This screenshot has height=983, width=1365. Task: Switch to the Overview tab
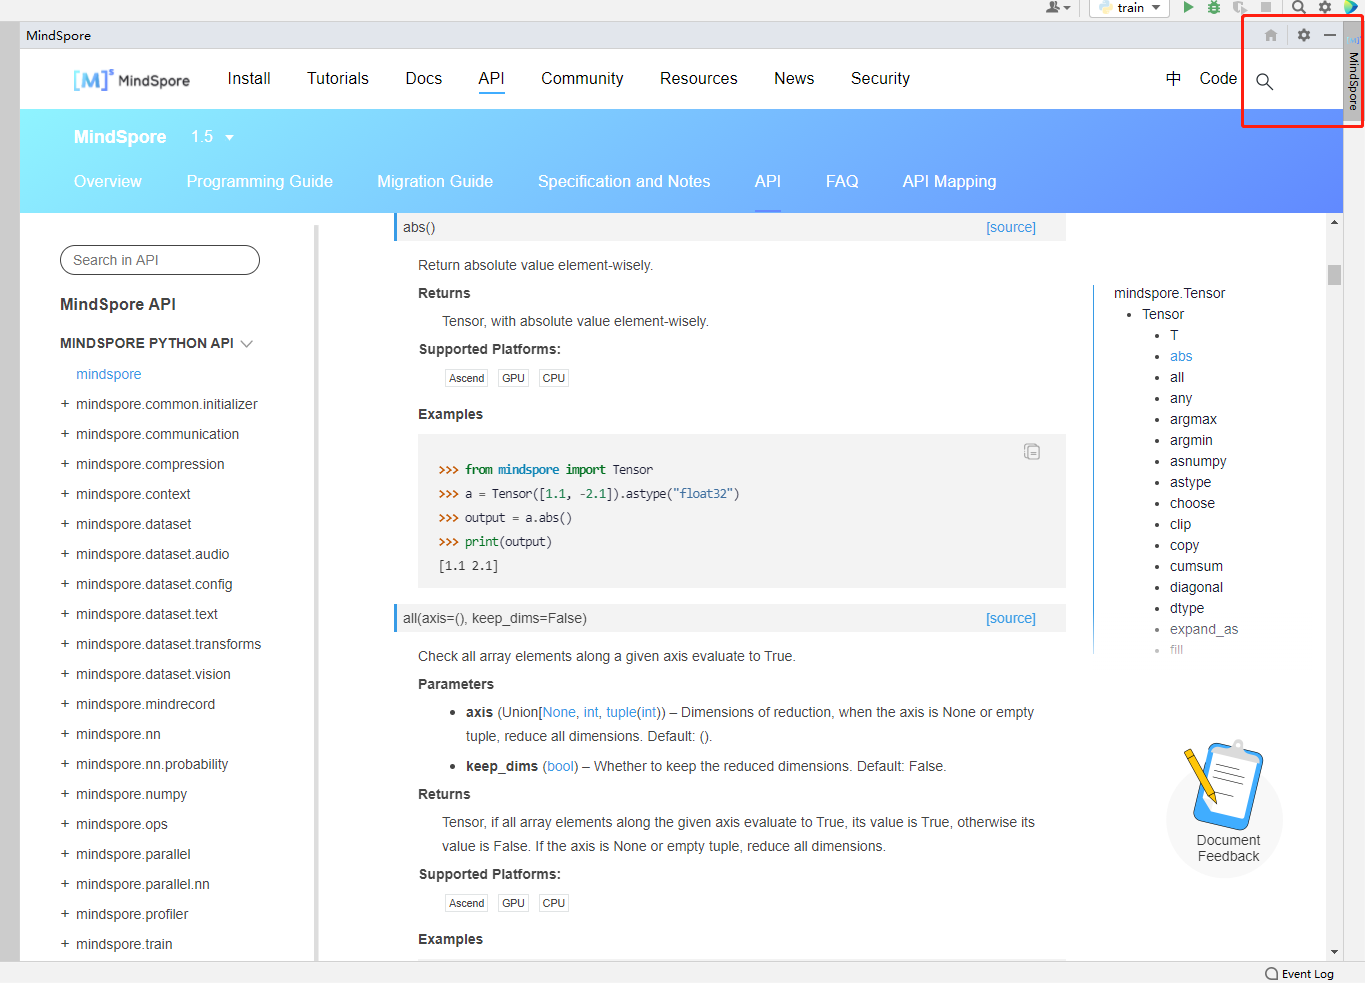tap(108, 181)
